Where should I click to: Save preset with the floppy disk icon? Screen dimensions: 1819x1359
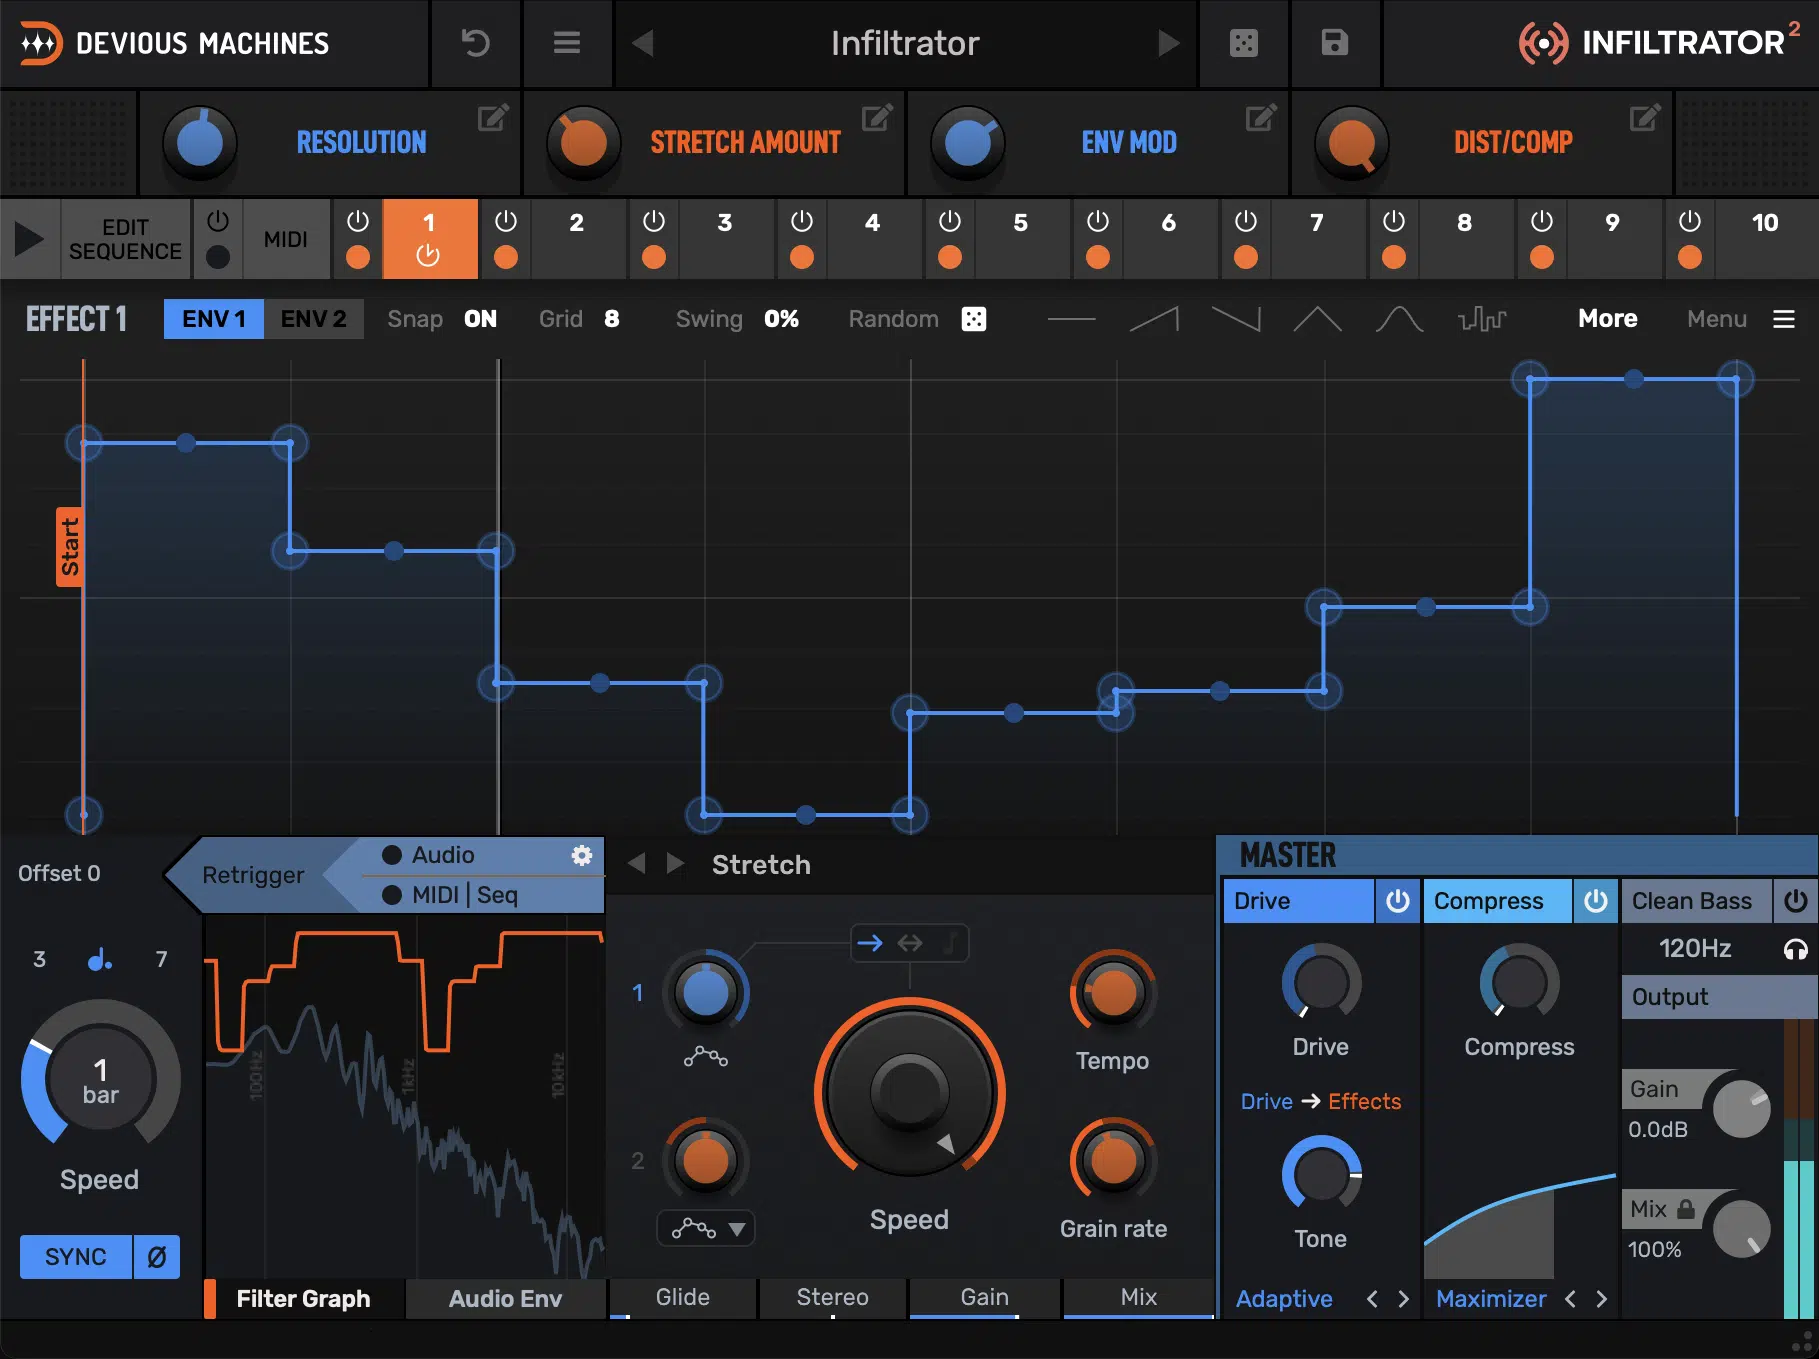coord(1335,43)
